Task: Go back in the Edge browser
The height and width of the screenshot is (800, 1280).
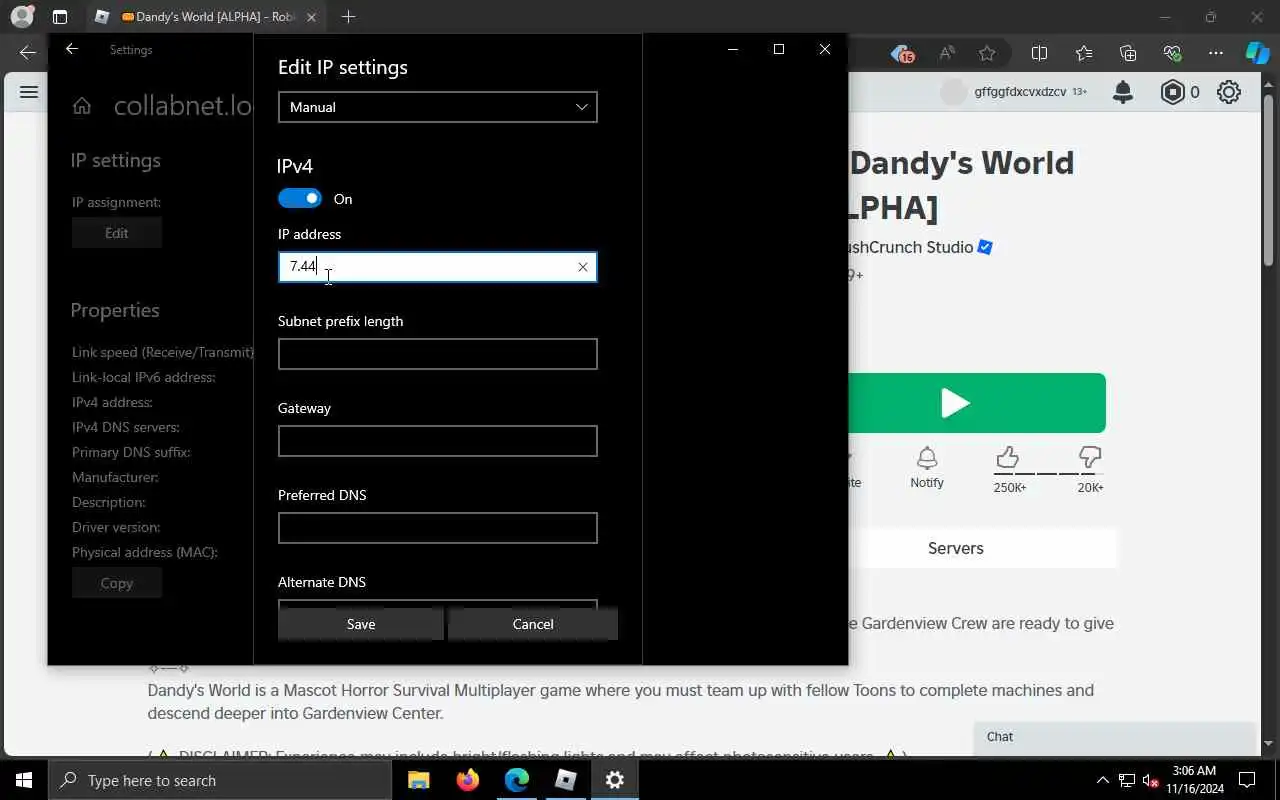Action: 28,53
